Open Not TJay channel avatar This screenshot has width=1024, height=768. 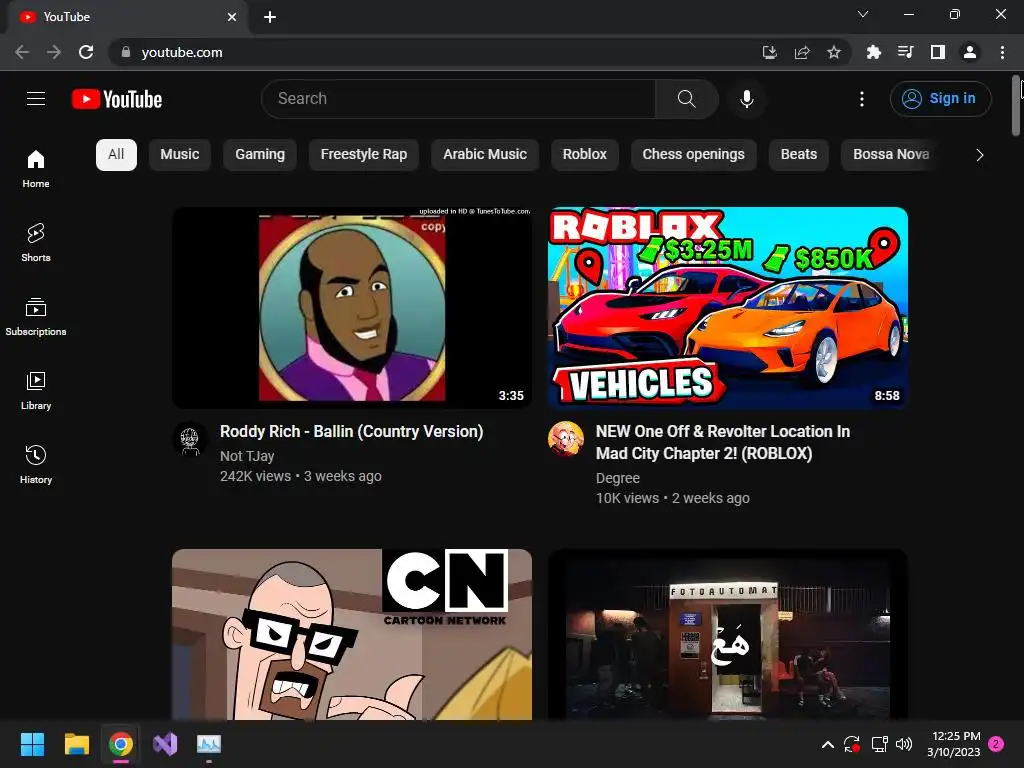tap(190, 438)
